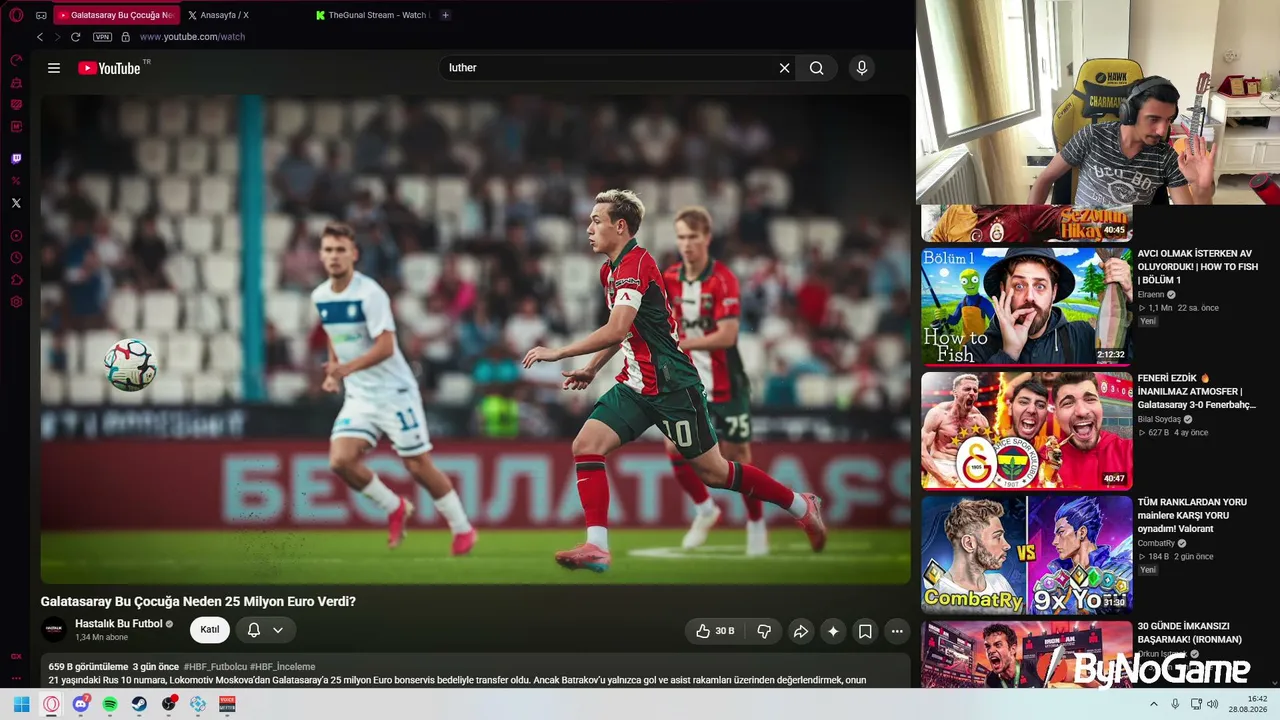This screenshot has width=1280, height=720.
Task: Open Discord from the taskbar
Action: click(x=81, y=704)
